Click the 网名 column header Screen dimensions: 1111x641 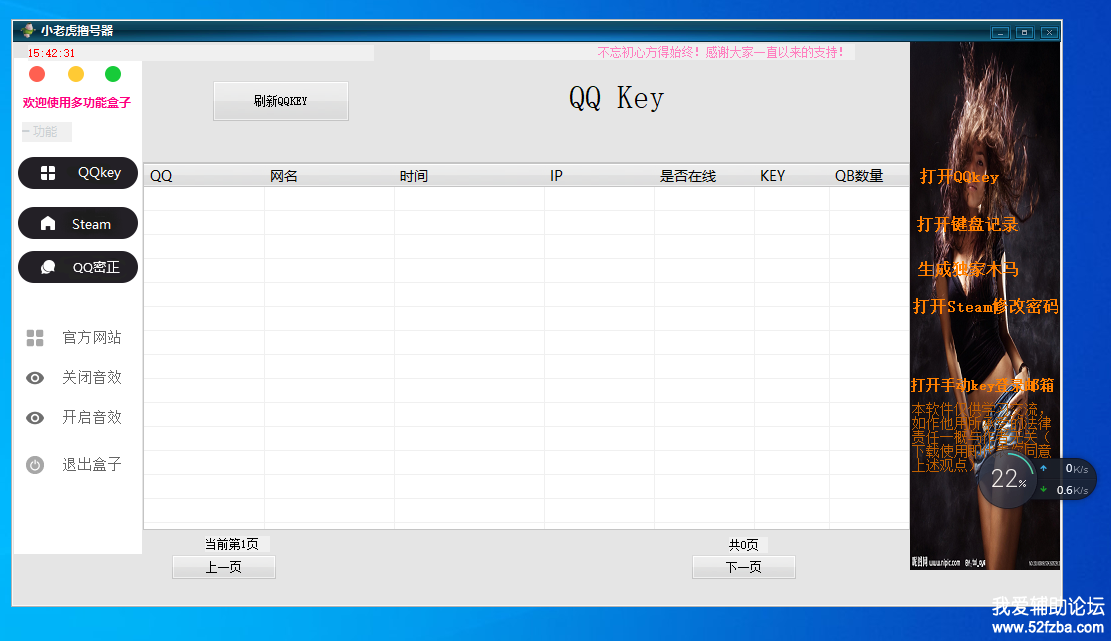point(329,176)
